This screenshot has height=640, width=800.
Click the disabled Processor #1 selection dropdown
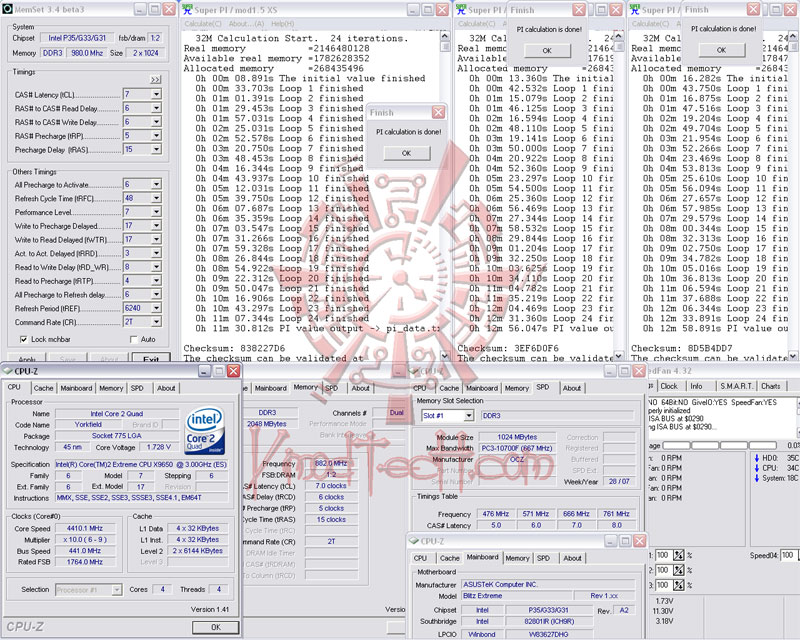pos(88,590)
